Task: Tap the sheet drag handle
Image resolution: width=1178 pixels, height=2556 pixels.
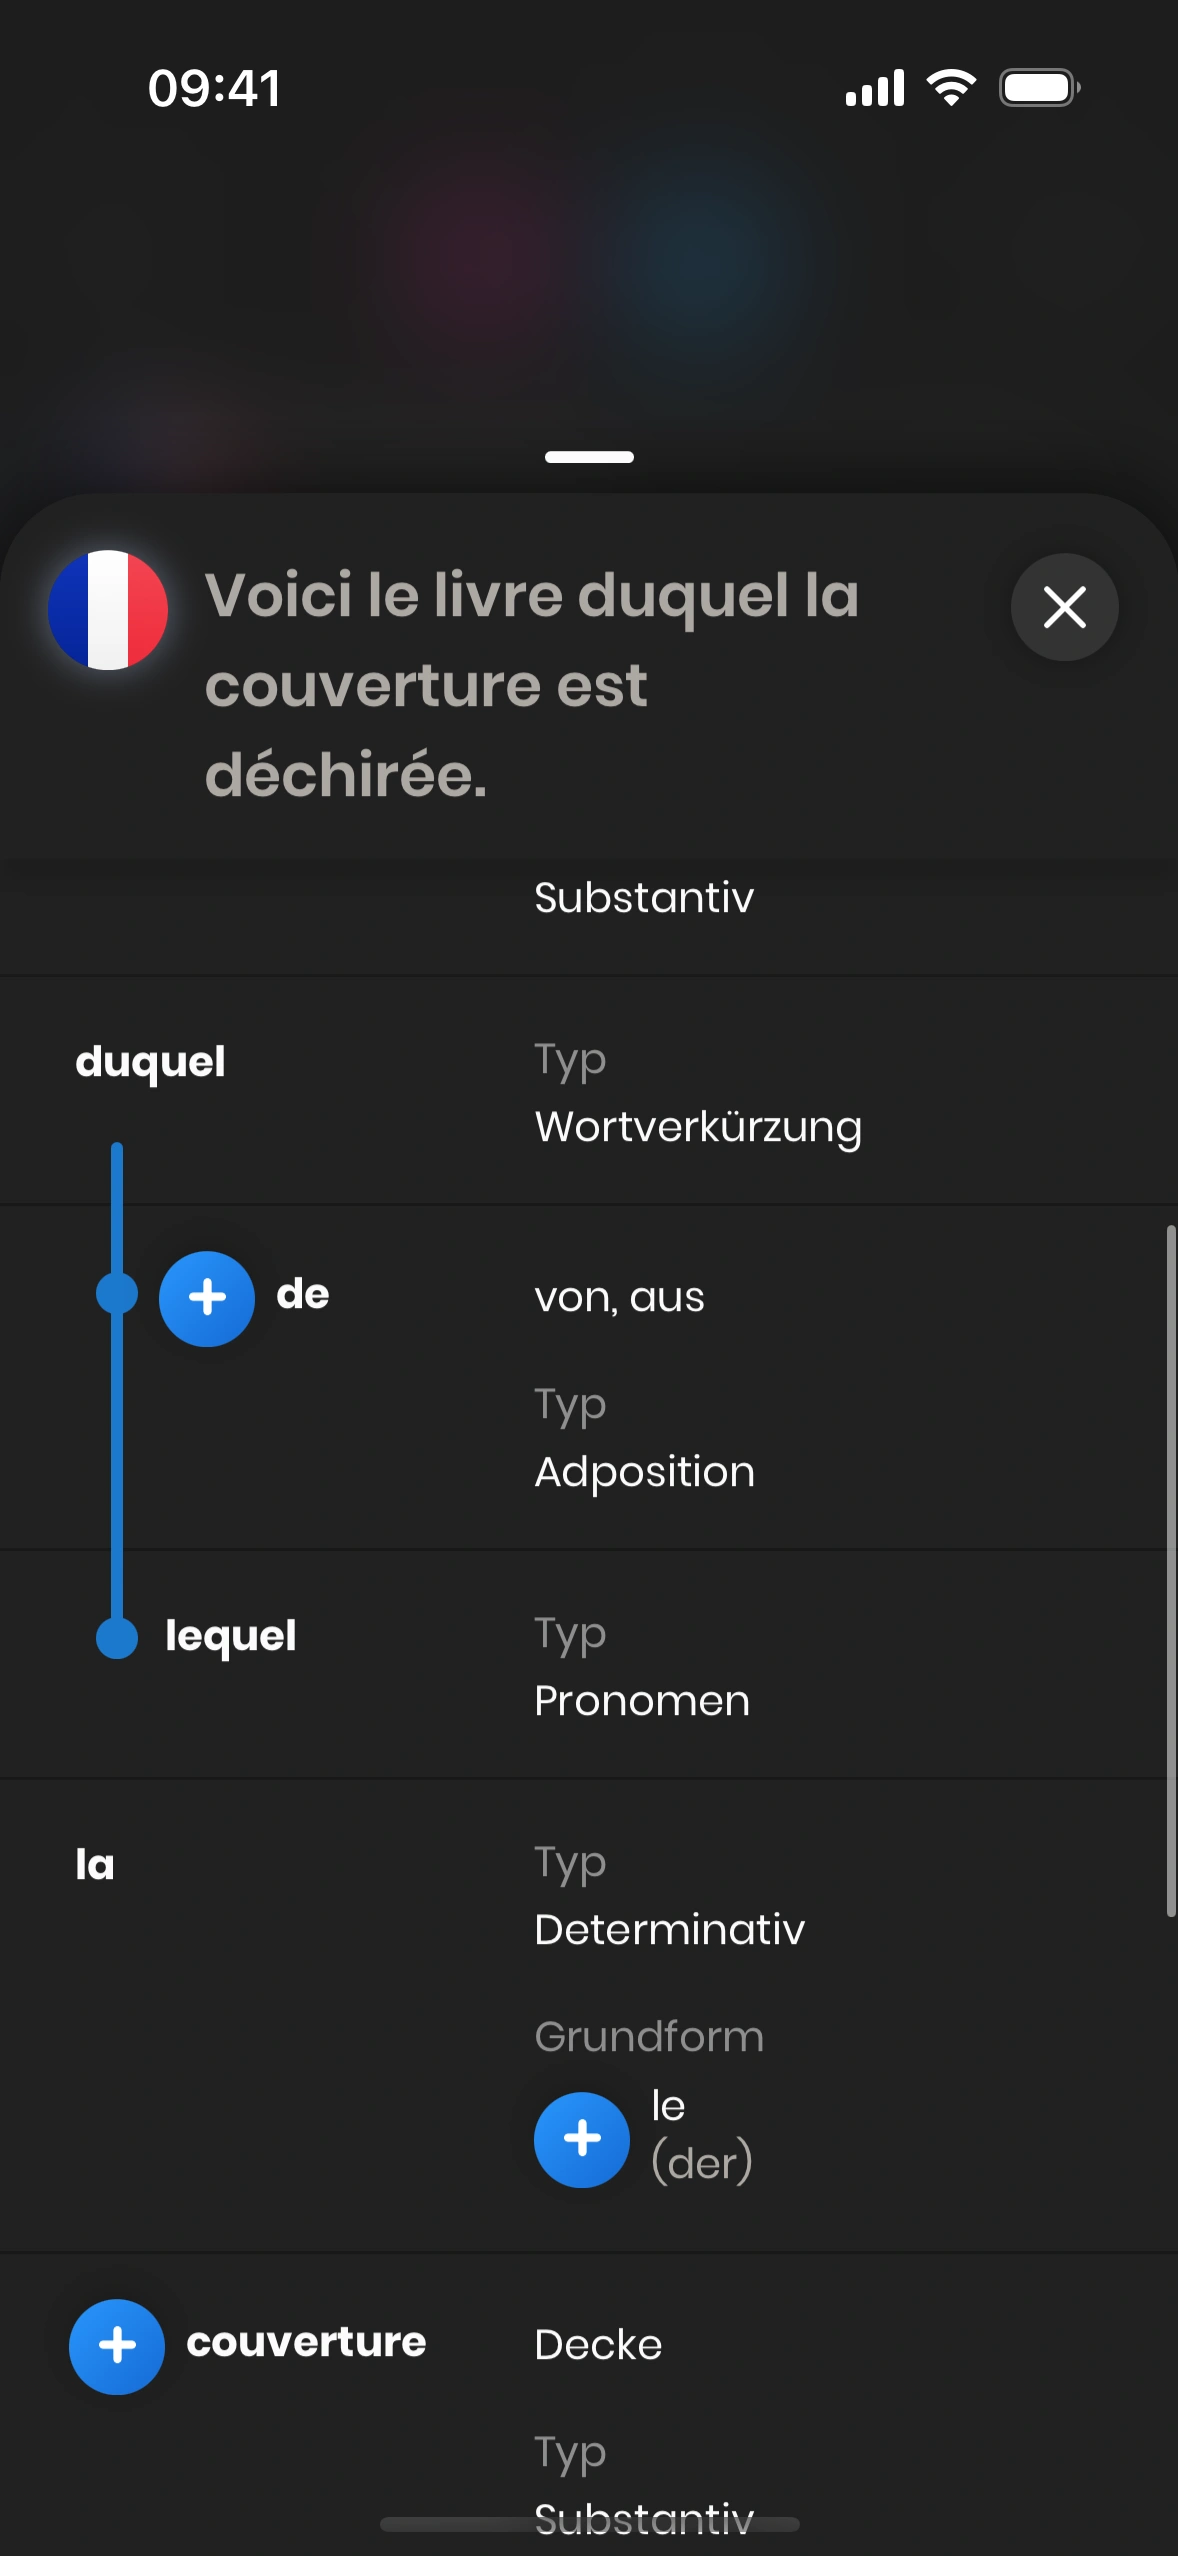Action: tap(589, 457)
